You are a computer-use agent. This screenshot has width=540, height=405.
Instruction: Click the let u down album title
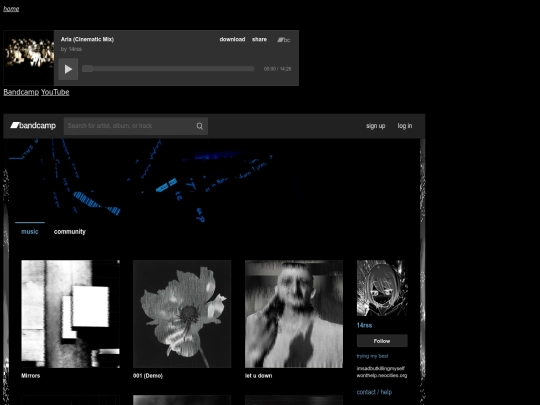(258, 376)
